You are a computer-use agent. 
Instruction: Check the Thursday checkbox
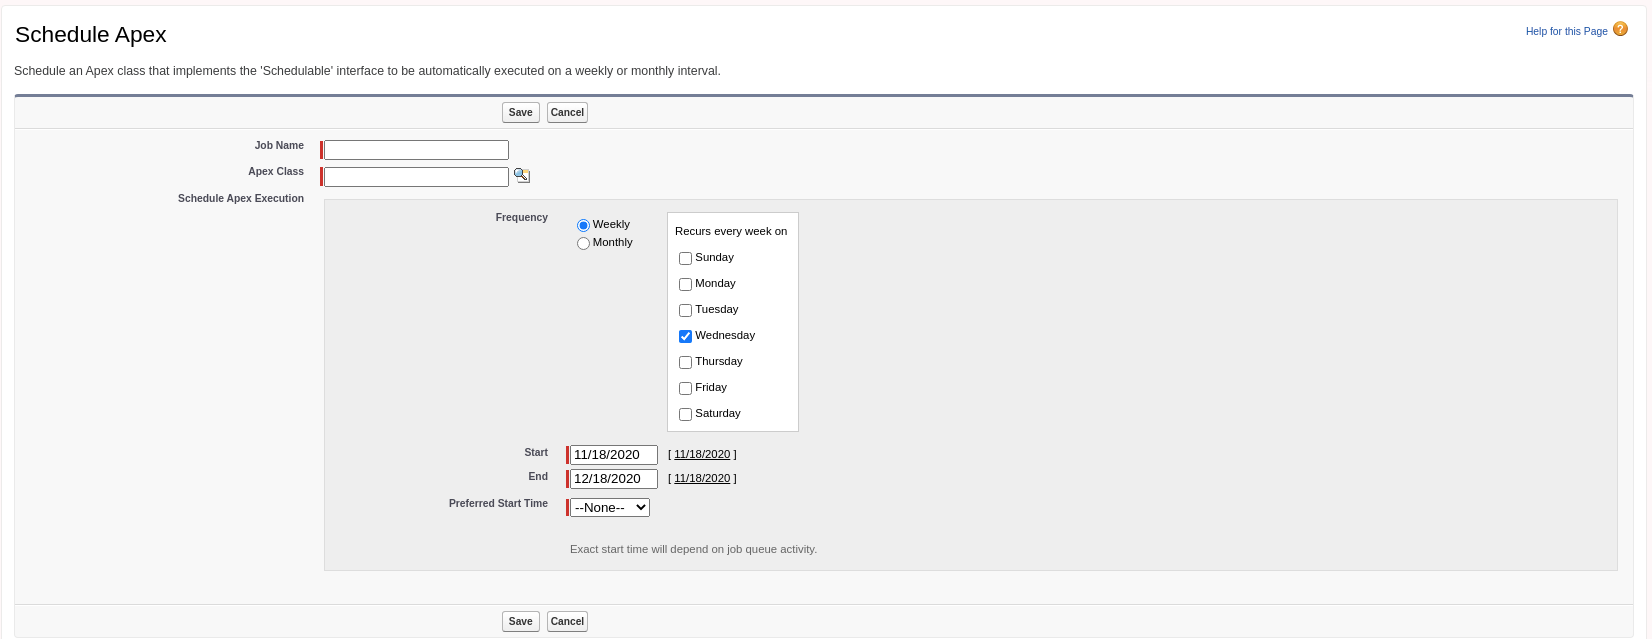pos(685,362)
